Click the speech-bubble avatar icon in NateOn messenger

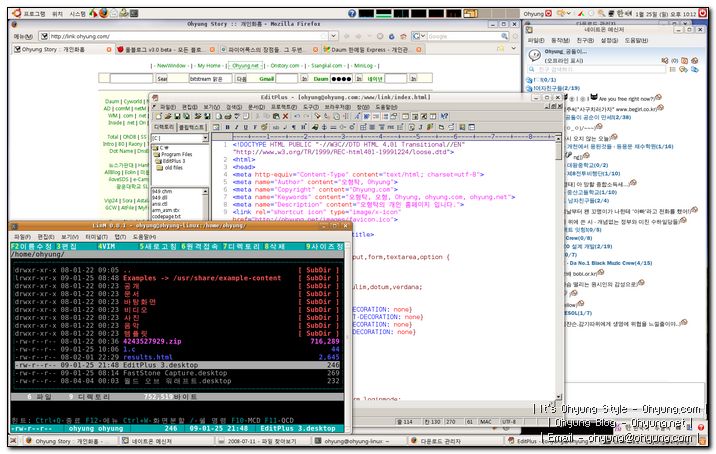tap(534, 55)
